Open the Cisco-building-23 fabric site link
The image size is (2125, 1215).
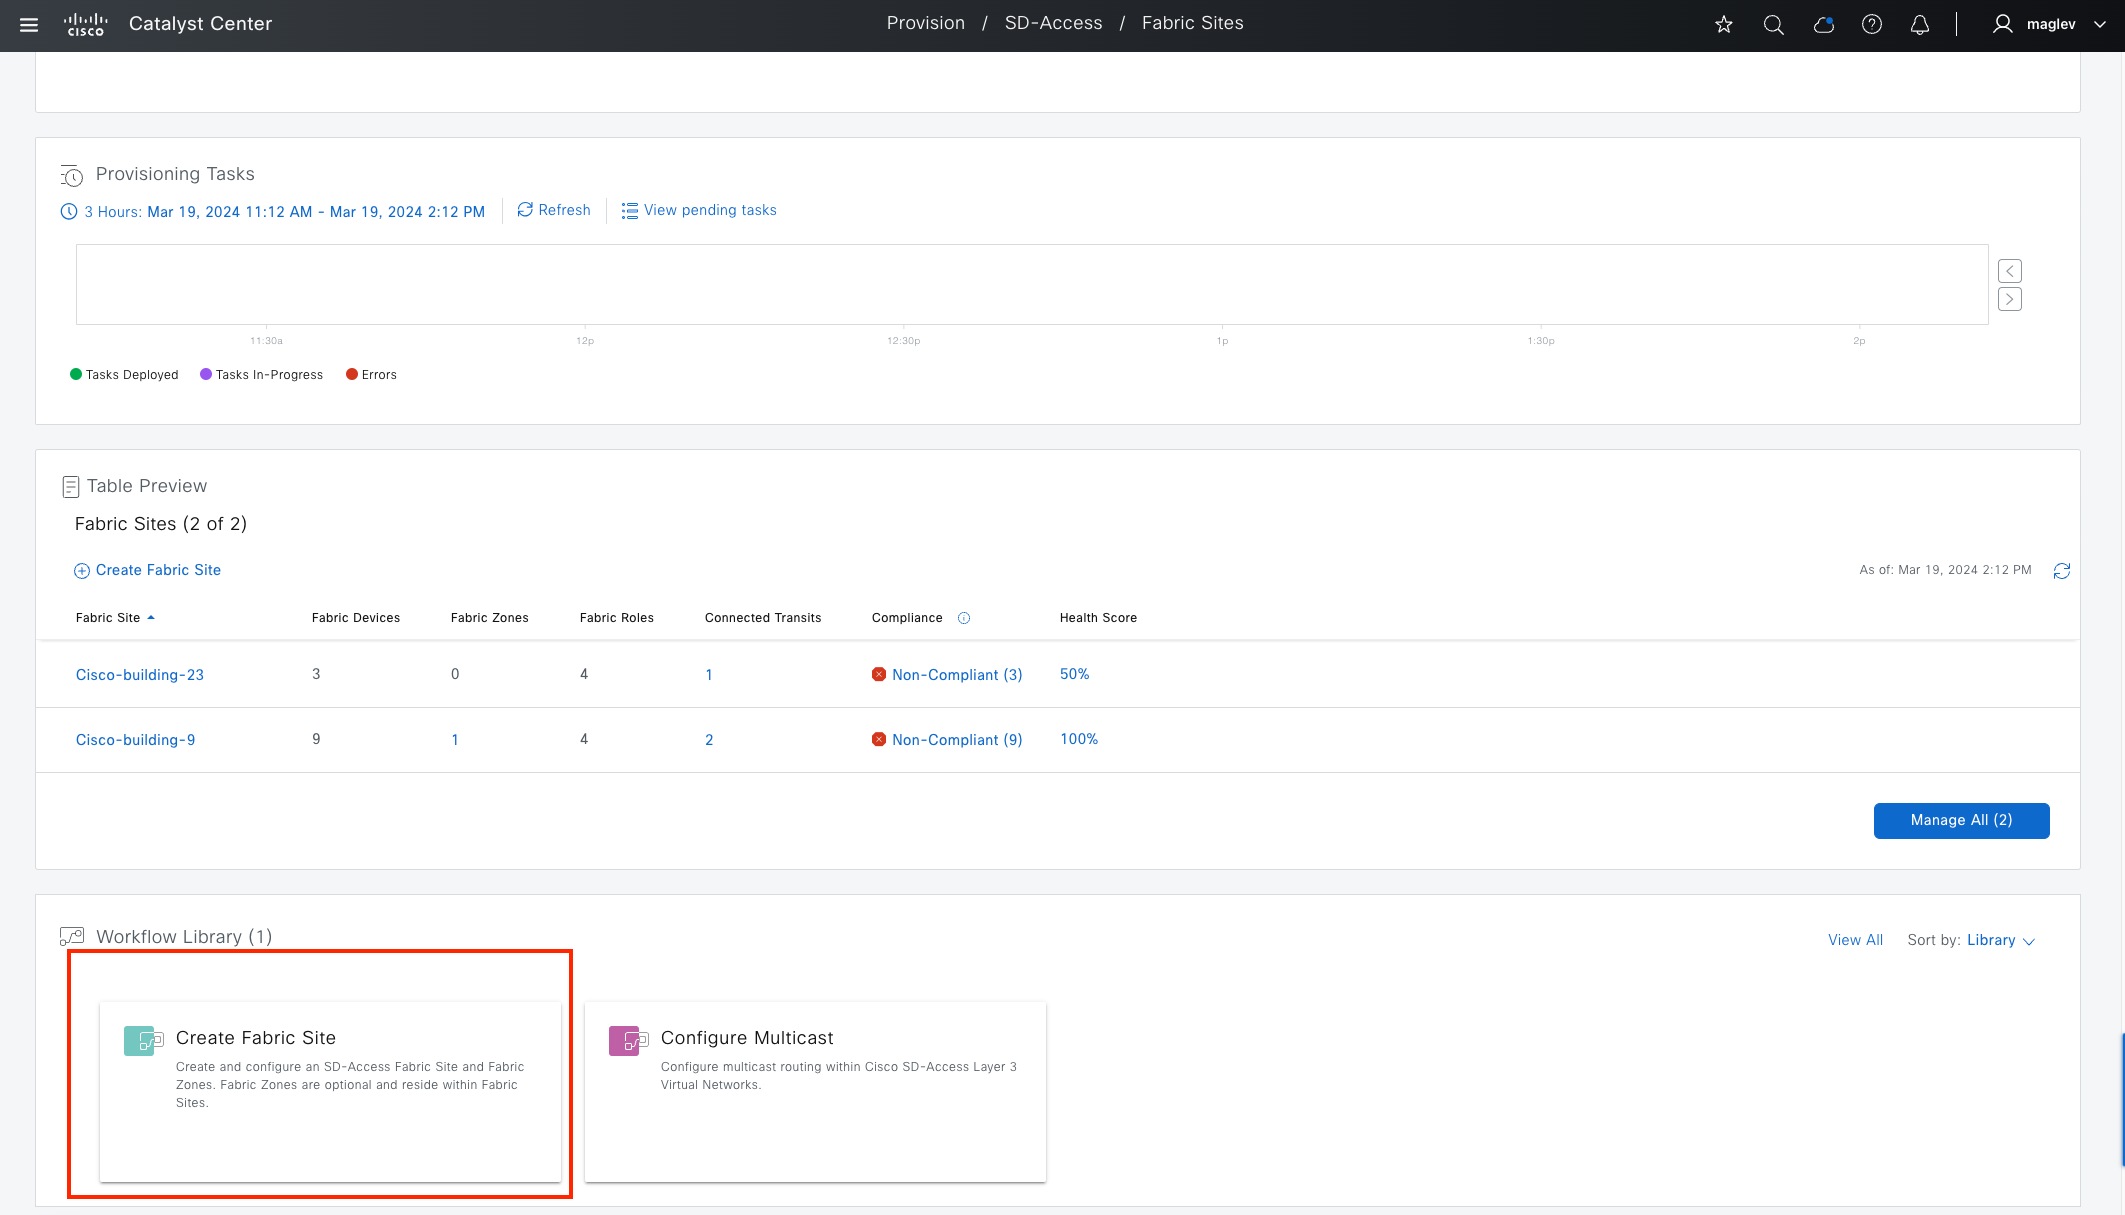(140, 675)
